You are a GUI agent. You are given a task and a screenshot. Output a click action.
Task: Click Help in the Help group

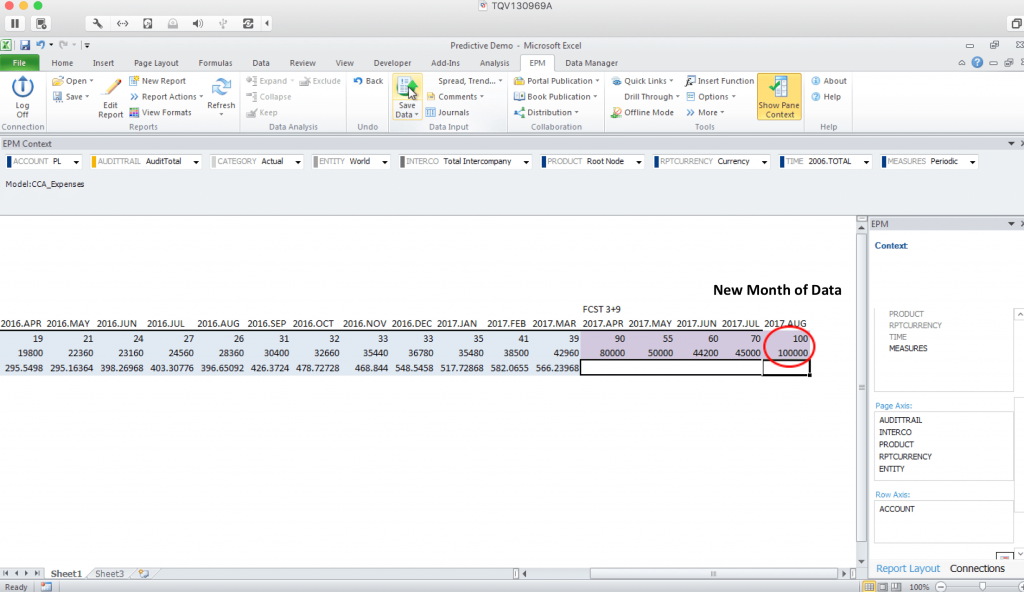pyautogui.click(x=826, y=97)
